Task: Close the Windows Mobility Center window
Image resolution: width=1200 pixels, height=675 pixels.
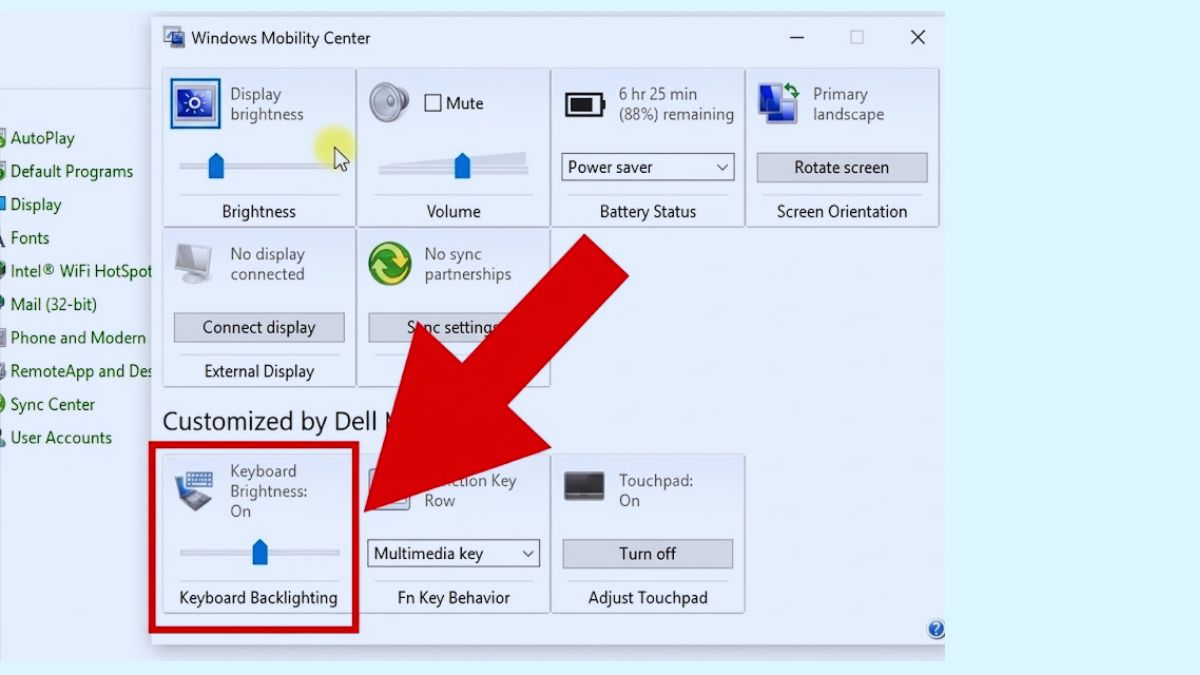Action: 918,37
